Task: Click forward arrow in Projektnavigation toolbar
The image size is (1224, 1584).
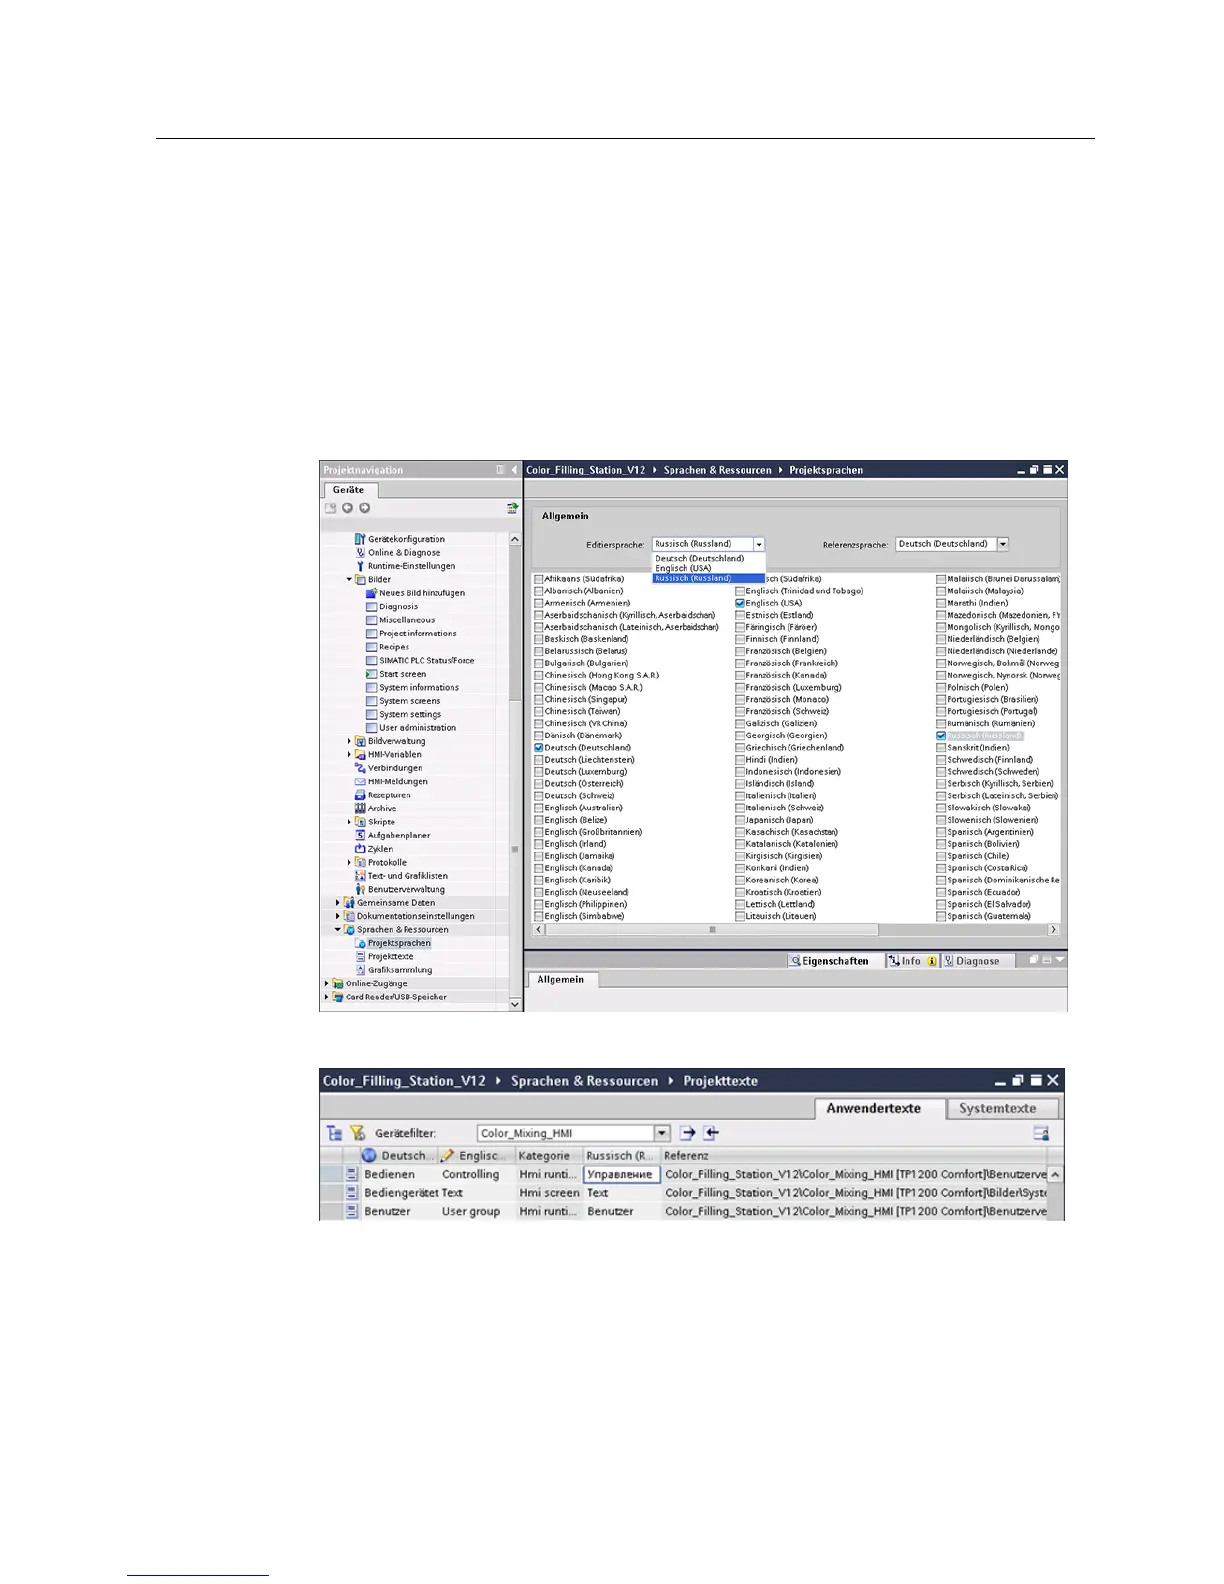Action: pyautogui.click(x=364, y=508)
